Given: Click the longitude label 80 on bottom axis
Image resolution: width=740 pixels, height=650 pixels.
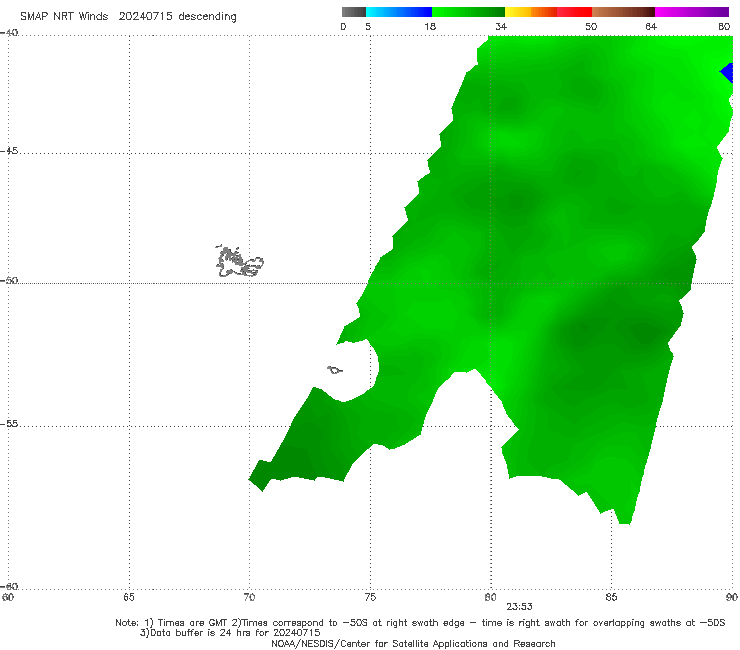Looking at the screenshot, I should pyautogui.click(x=490, y=597).
